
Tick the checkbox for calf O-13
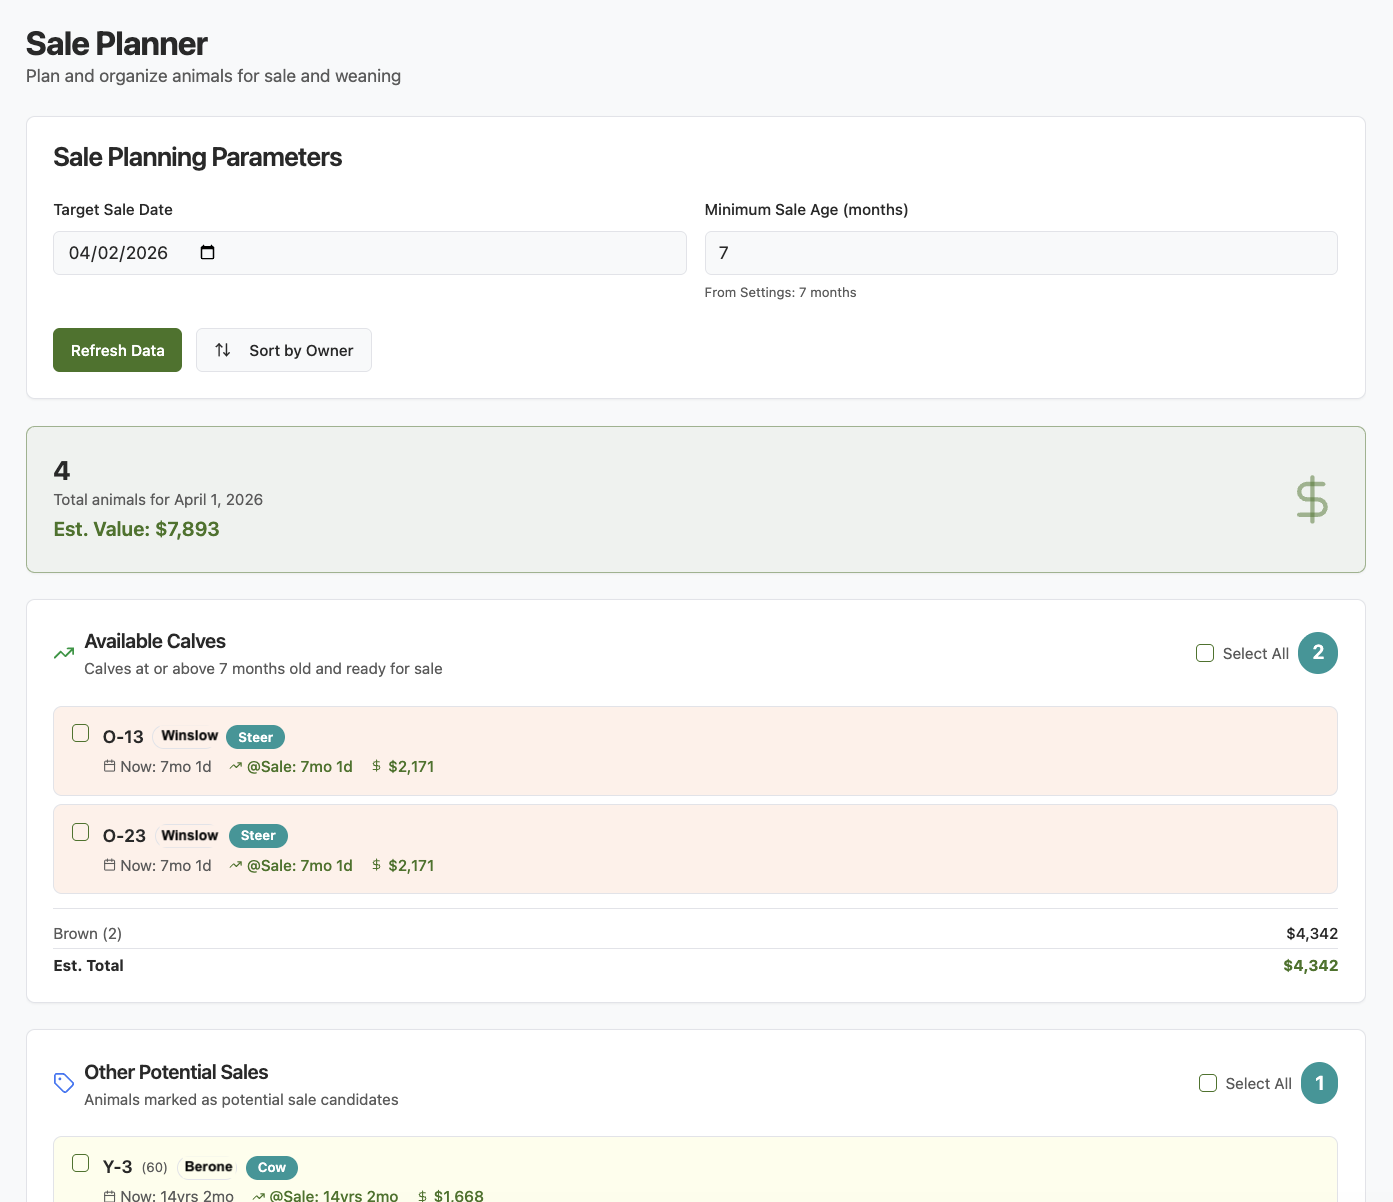(x=81, y=733)
